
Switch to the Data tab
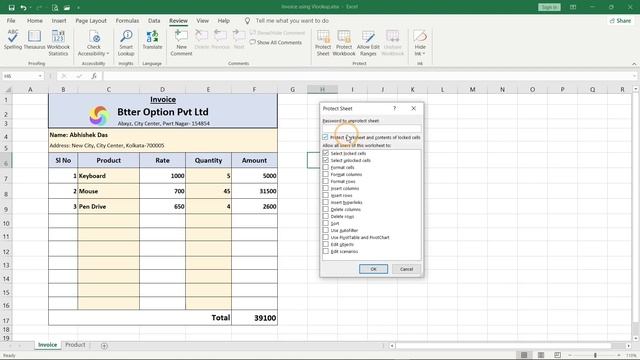pos(154,20)
